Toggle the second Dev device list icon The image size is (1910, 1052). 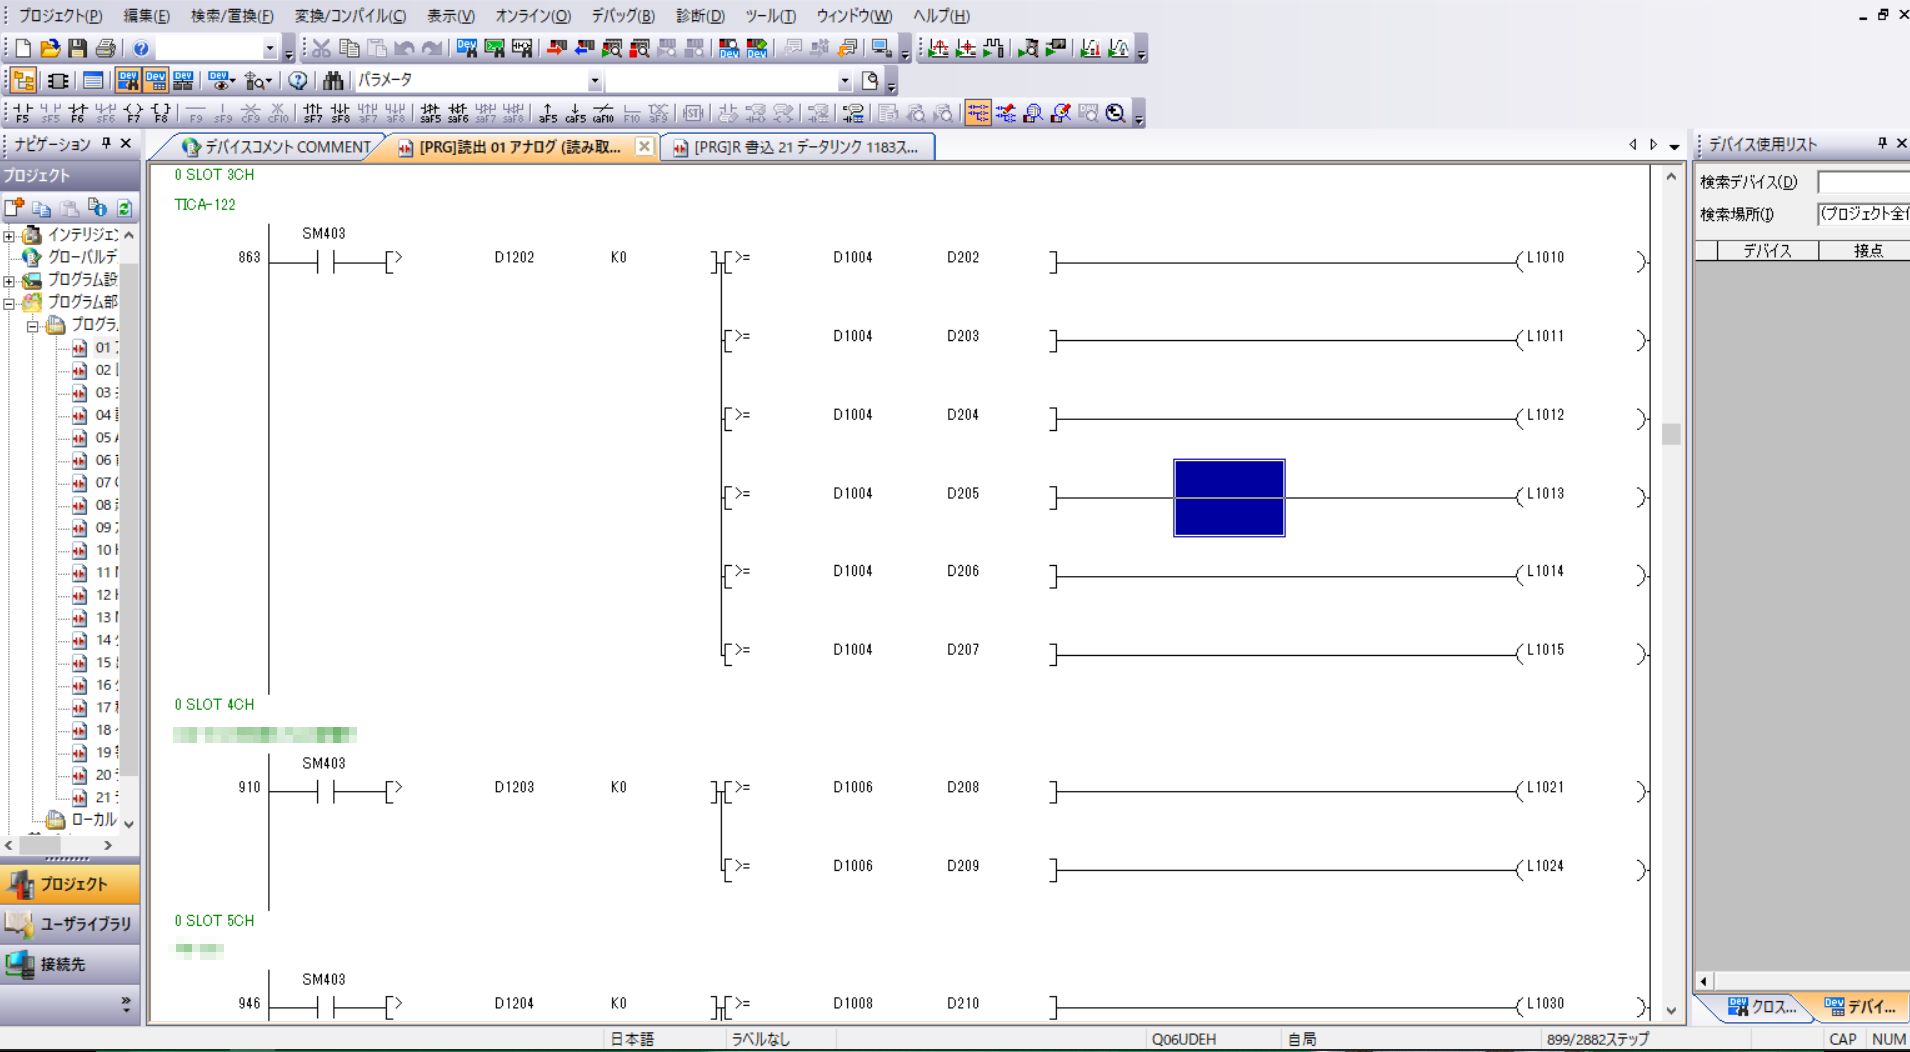point(156,81)
